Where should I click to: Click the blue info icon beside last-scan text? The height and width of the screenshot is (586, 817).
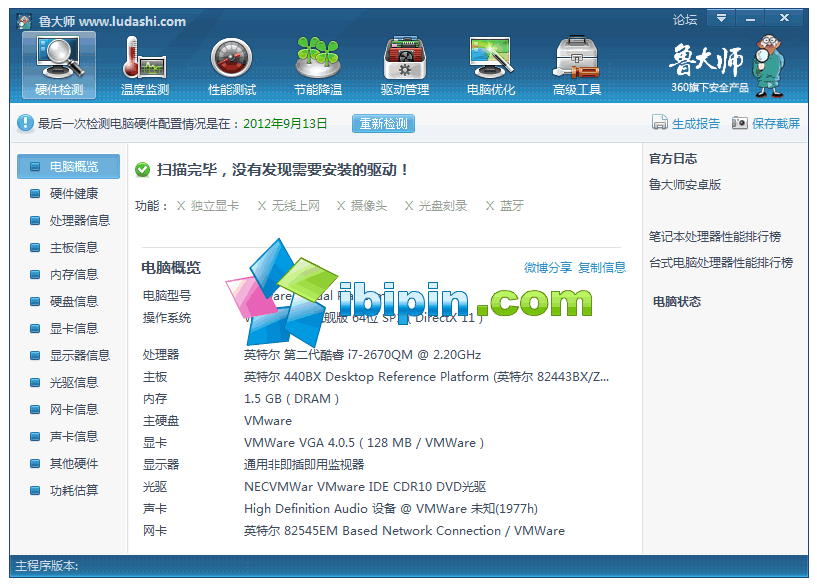pos(24,123)
